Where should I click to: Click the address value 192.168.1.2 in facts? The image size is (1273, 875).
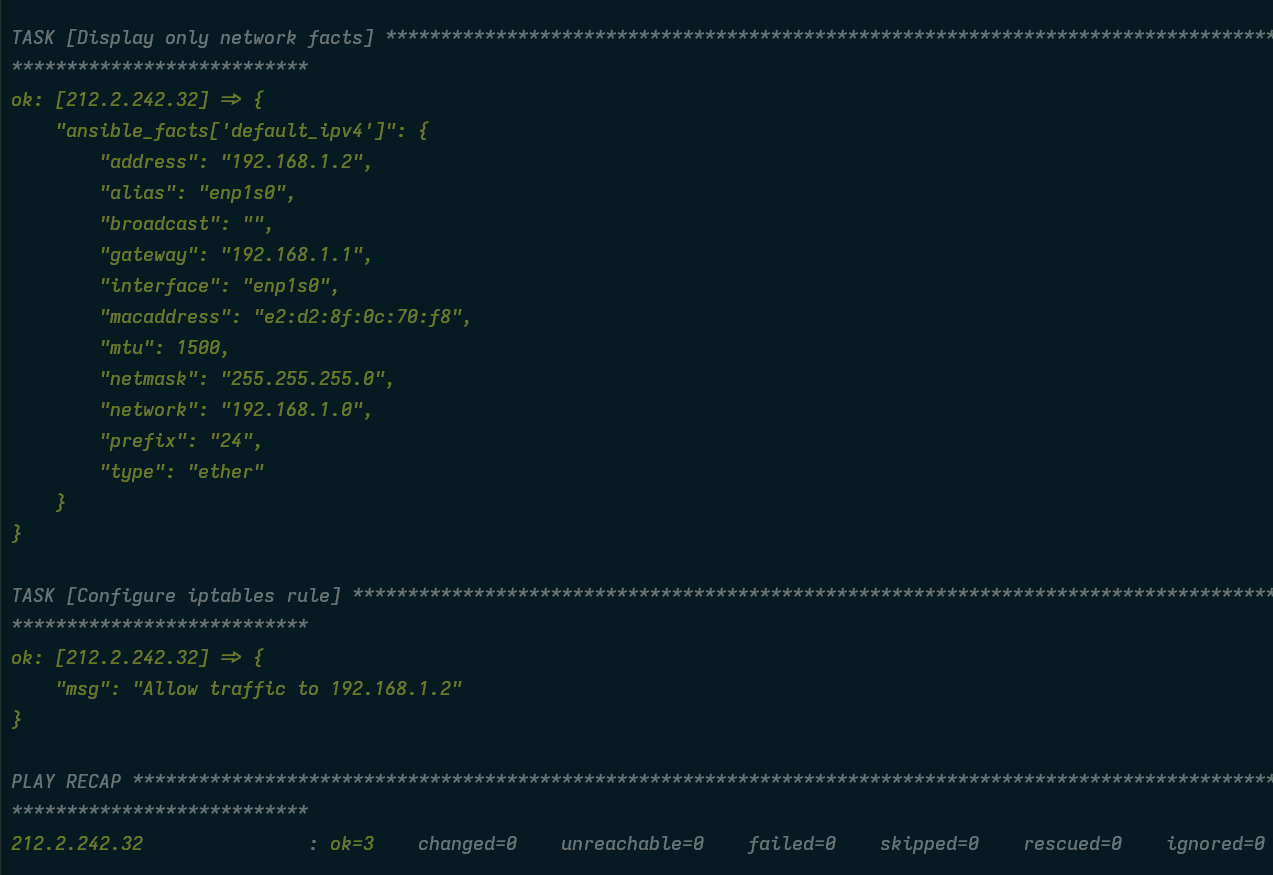(x=292, y=162)
